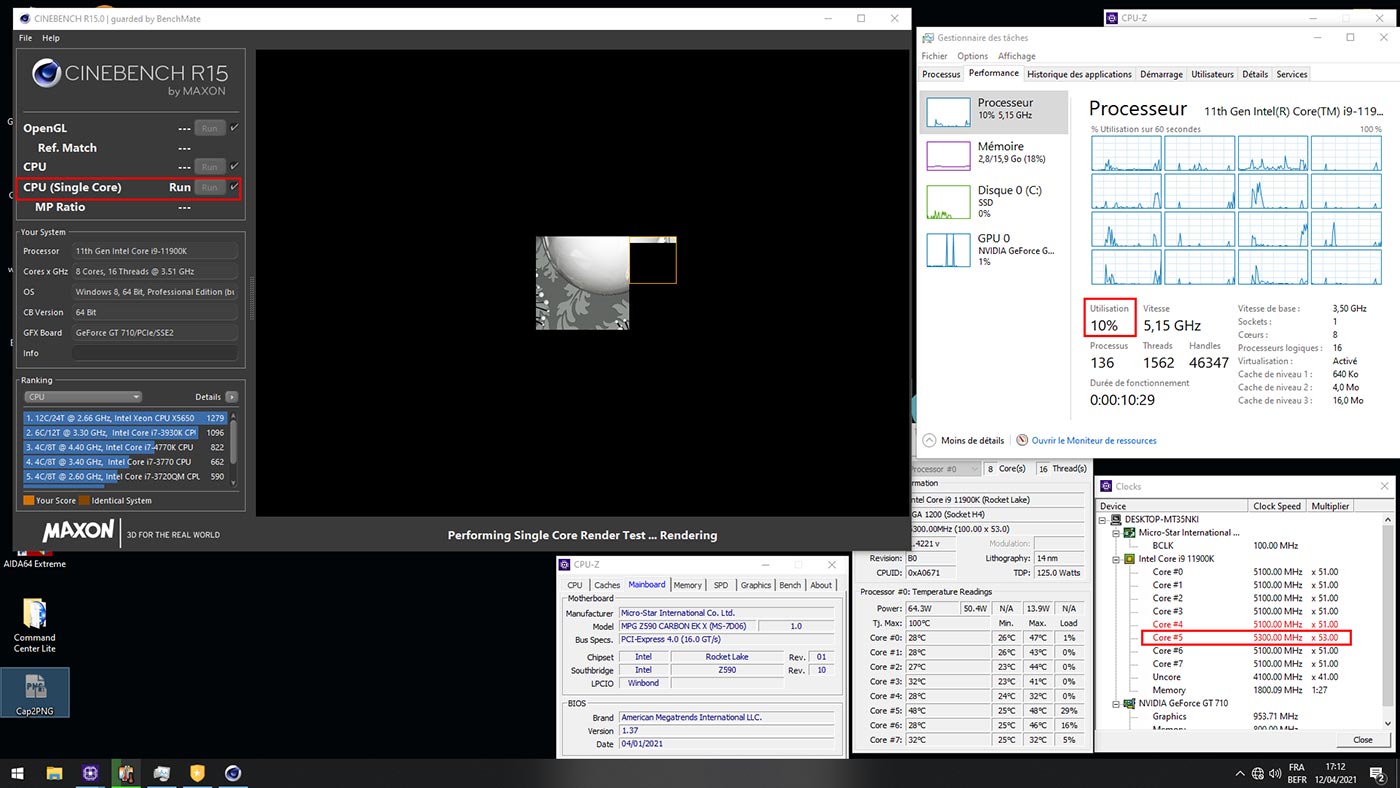Switch to Cinebench from the taskbar
The image size is (1400, 788).
[x=232, y=773]
